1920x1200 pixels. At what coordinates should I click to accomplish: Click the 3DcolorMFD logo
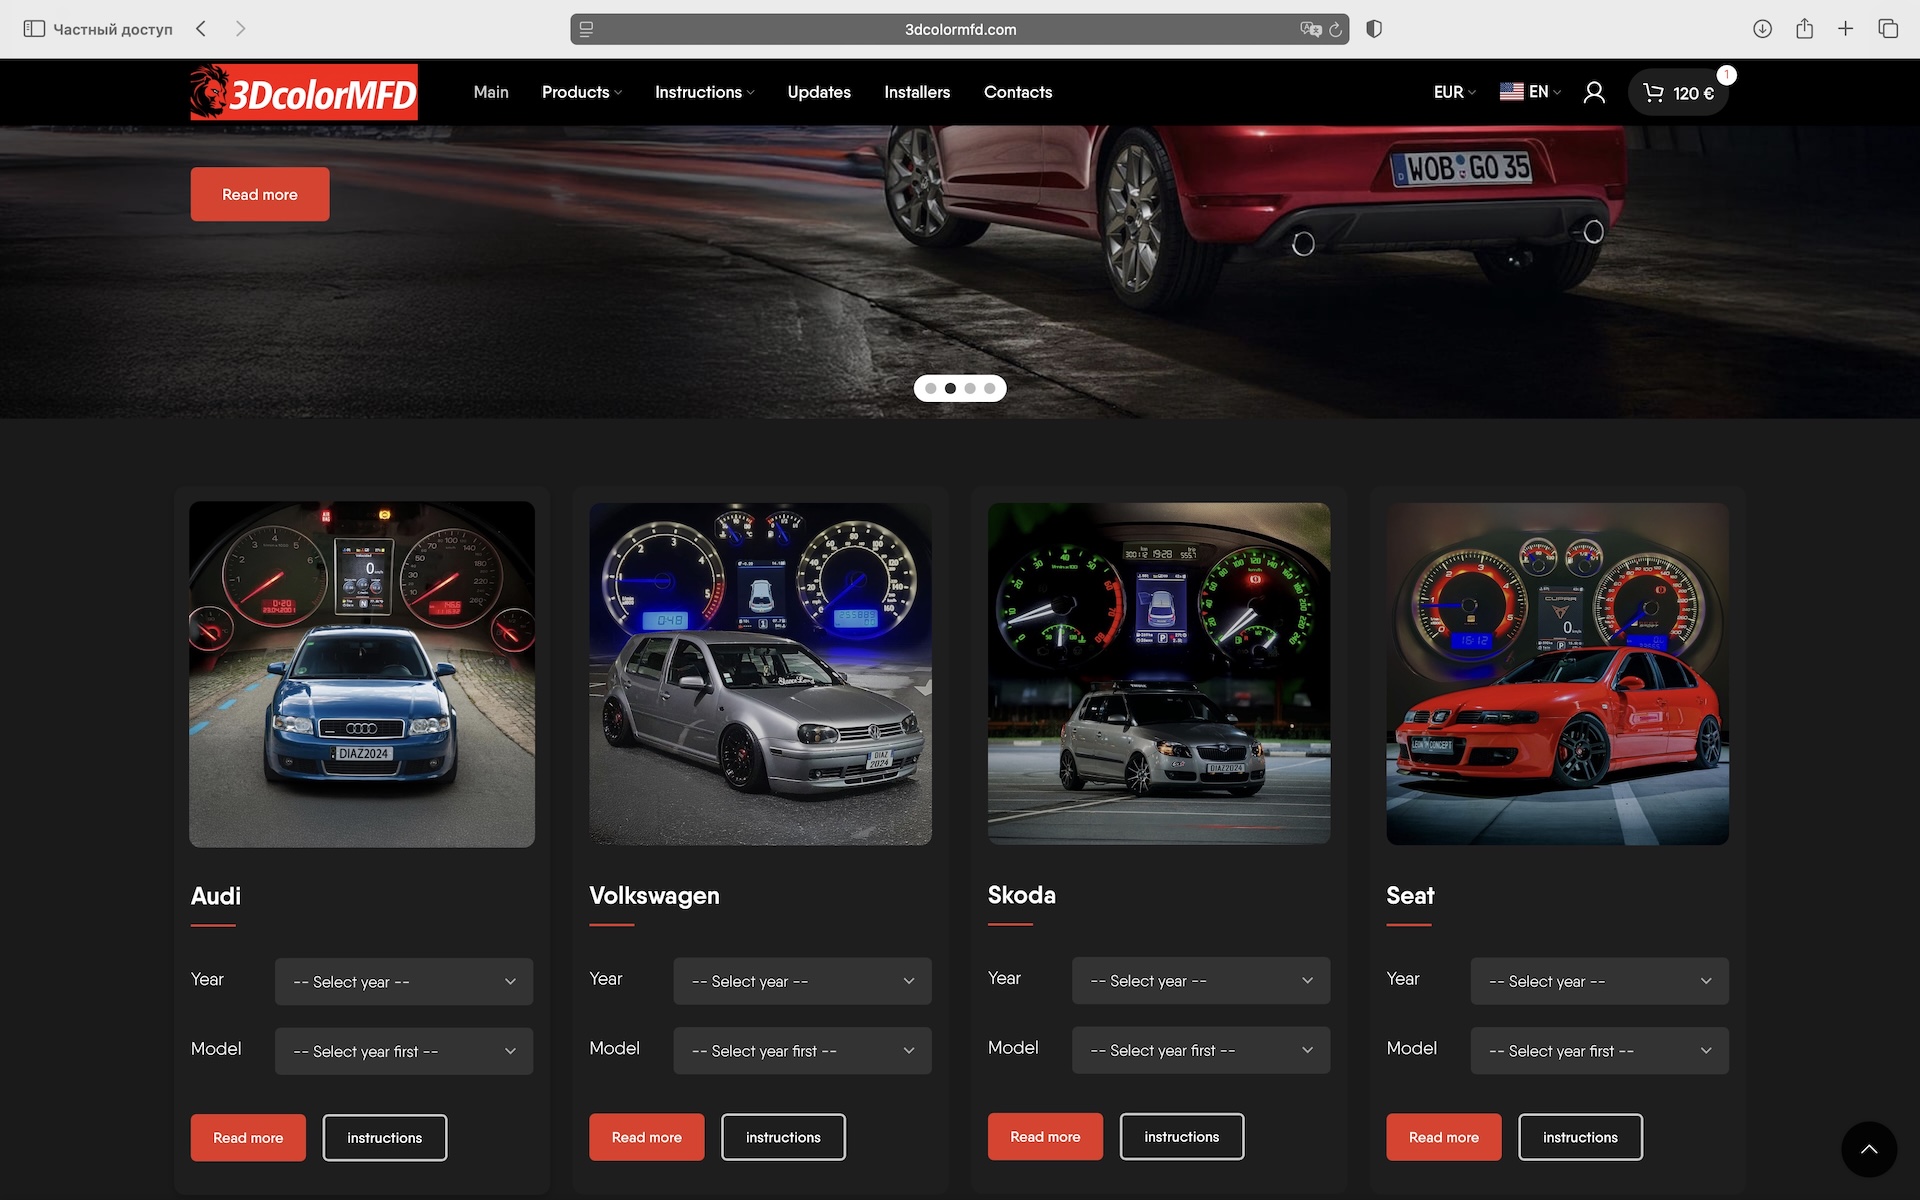click(304, 92)
